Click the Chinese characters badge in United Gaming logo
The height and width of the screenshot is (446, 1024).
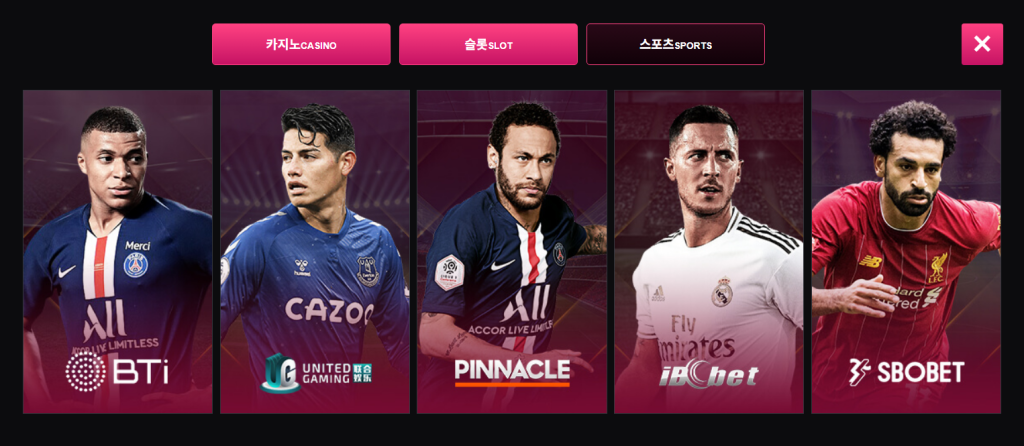(x=362, y=373)
